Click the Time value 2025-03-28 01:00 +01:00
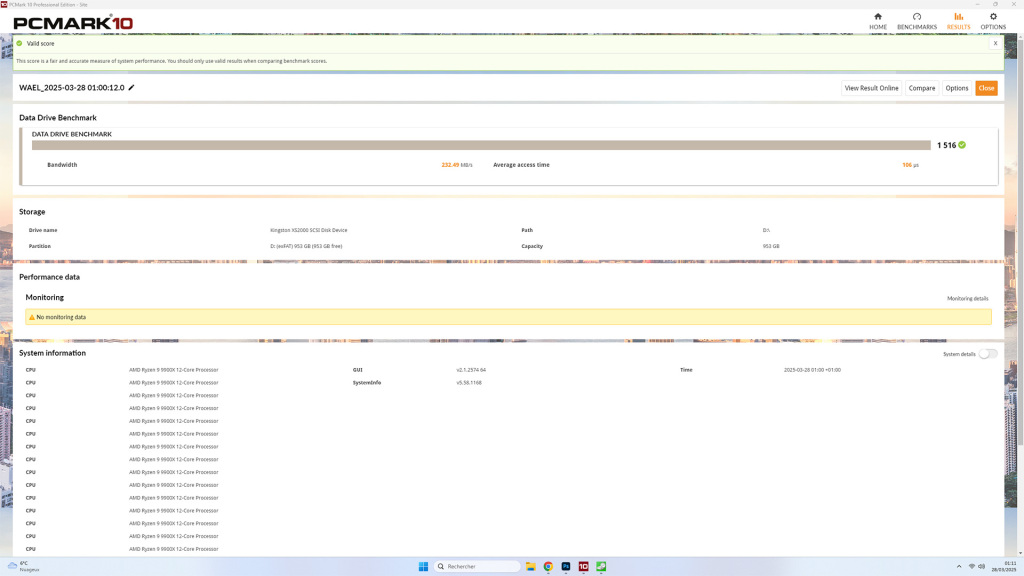Viewport: 1024px width, 576px height. click(812, 370)
